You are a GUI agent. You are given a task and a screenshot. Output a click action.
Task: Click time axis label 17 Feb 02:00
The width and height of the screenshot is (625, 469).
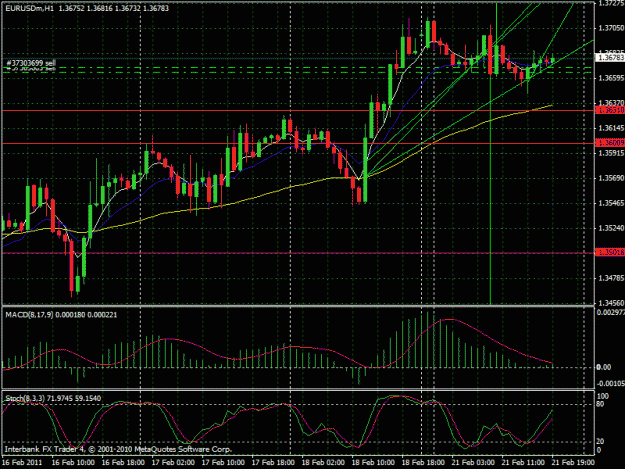pyautogui.click(x=173, y=463)
